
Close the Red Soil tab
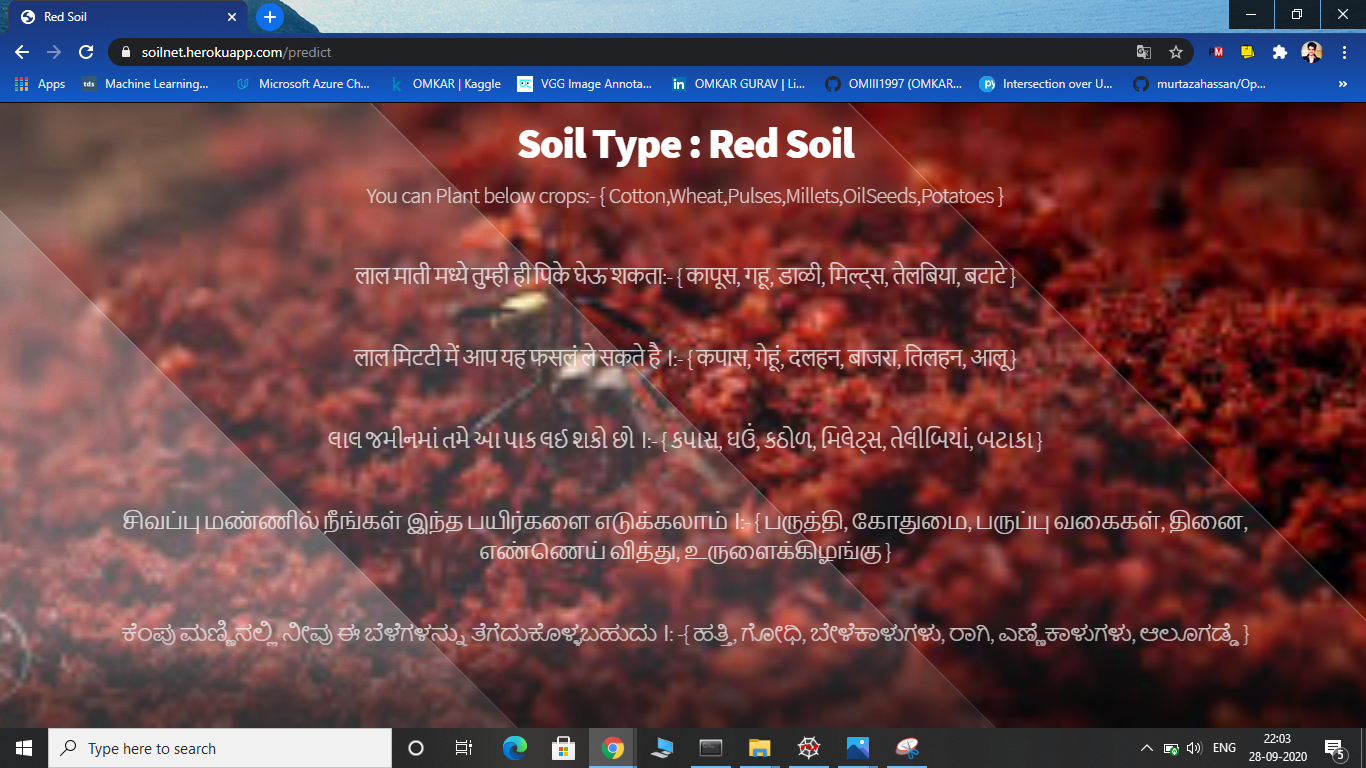click(x=232, y=17)
